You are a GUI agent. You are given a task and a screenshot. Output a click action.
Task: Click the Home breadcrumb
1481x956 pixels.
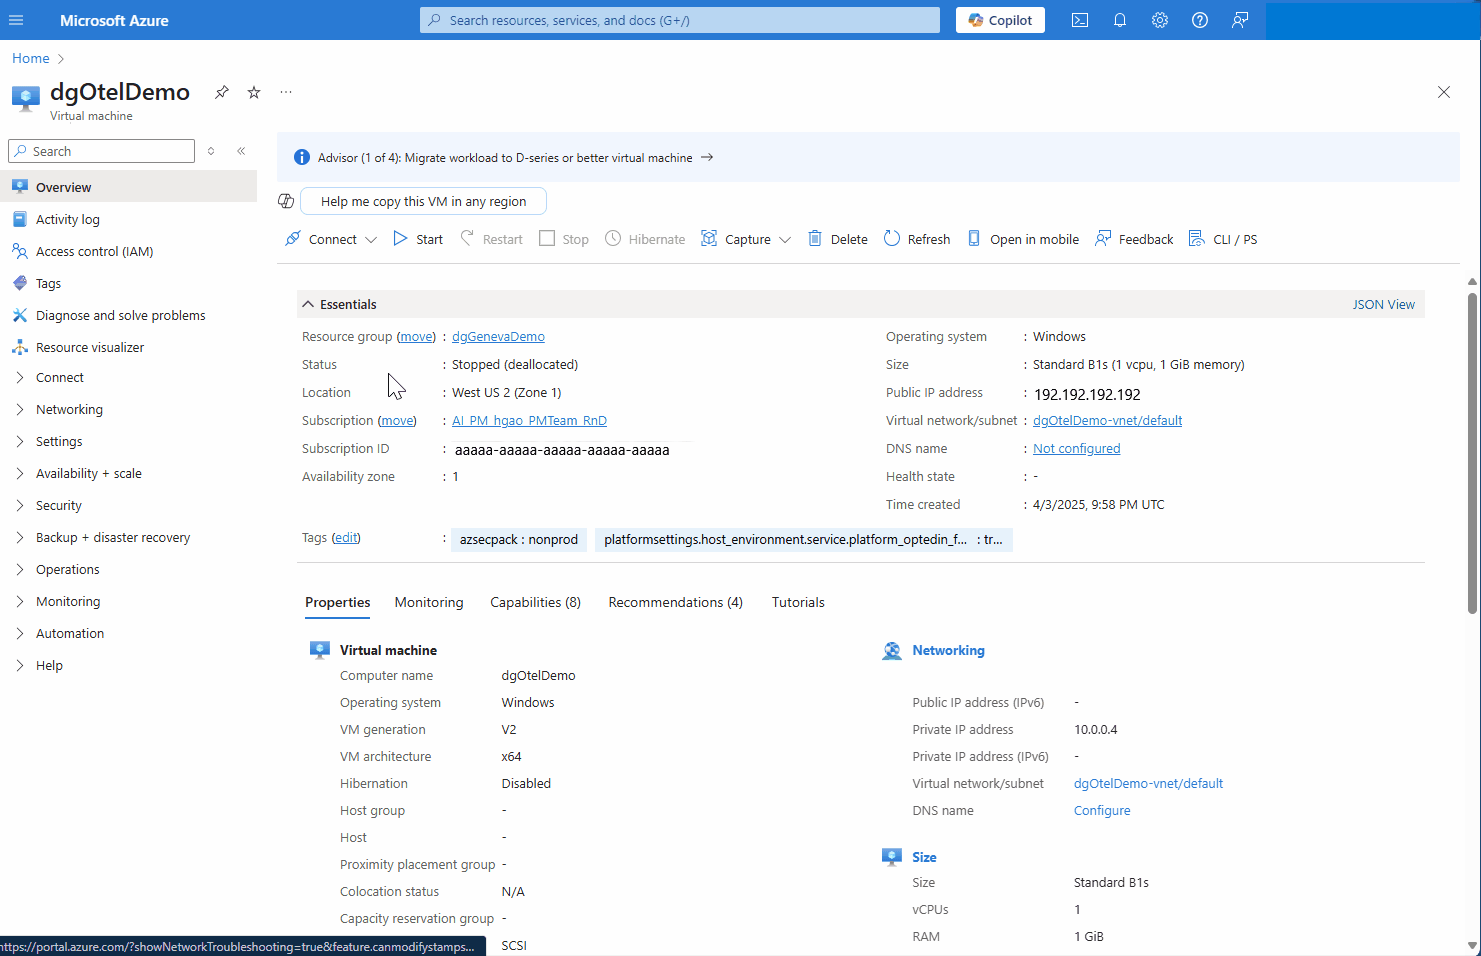[31, 58]
